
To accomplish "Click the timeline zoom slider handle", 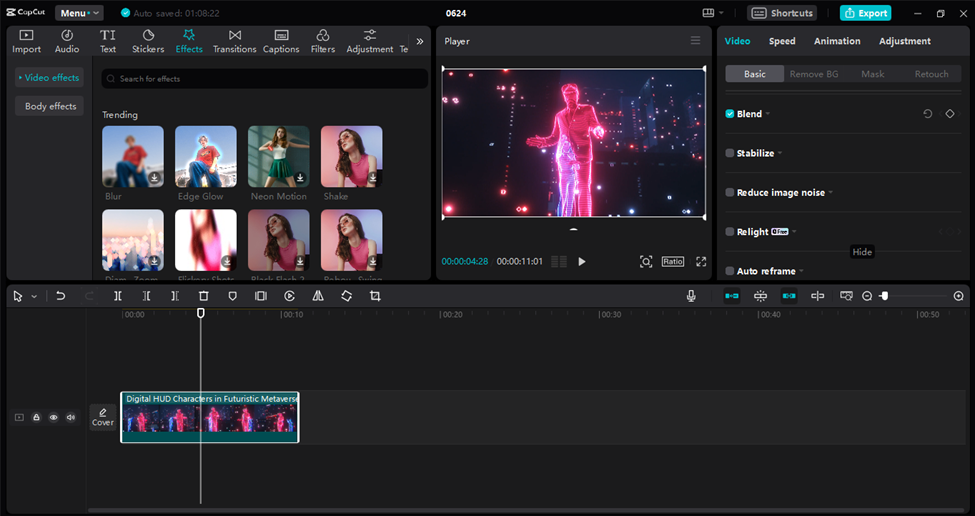I will coord(884,296).
